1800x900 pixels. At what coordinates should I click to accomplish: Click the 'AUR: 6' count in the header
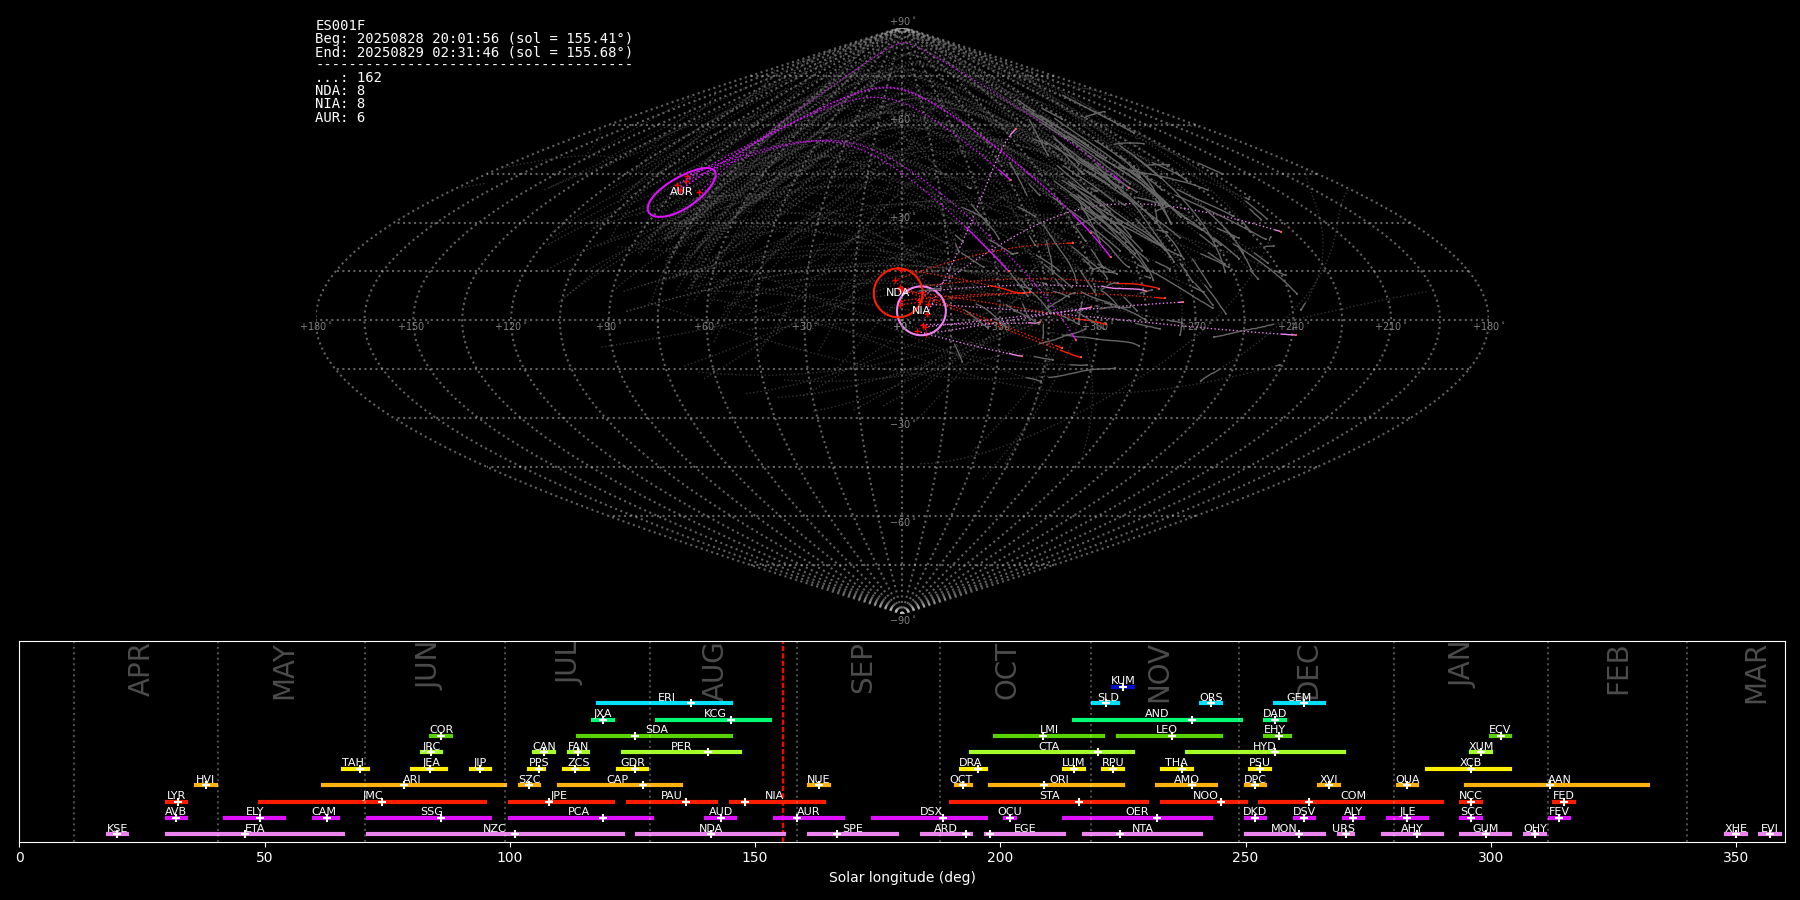(340, 118)
